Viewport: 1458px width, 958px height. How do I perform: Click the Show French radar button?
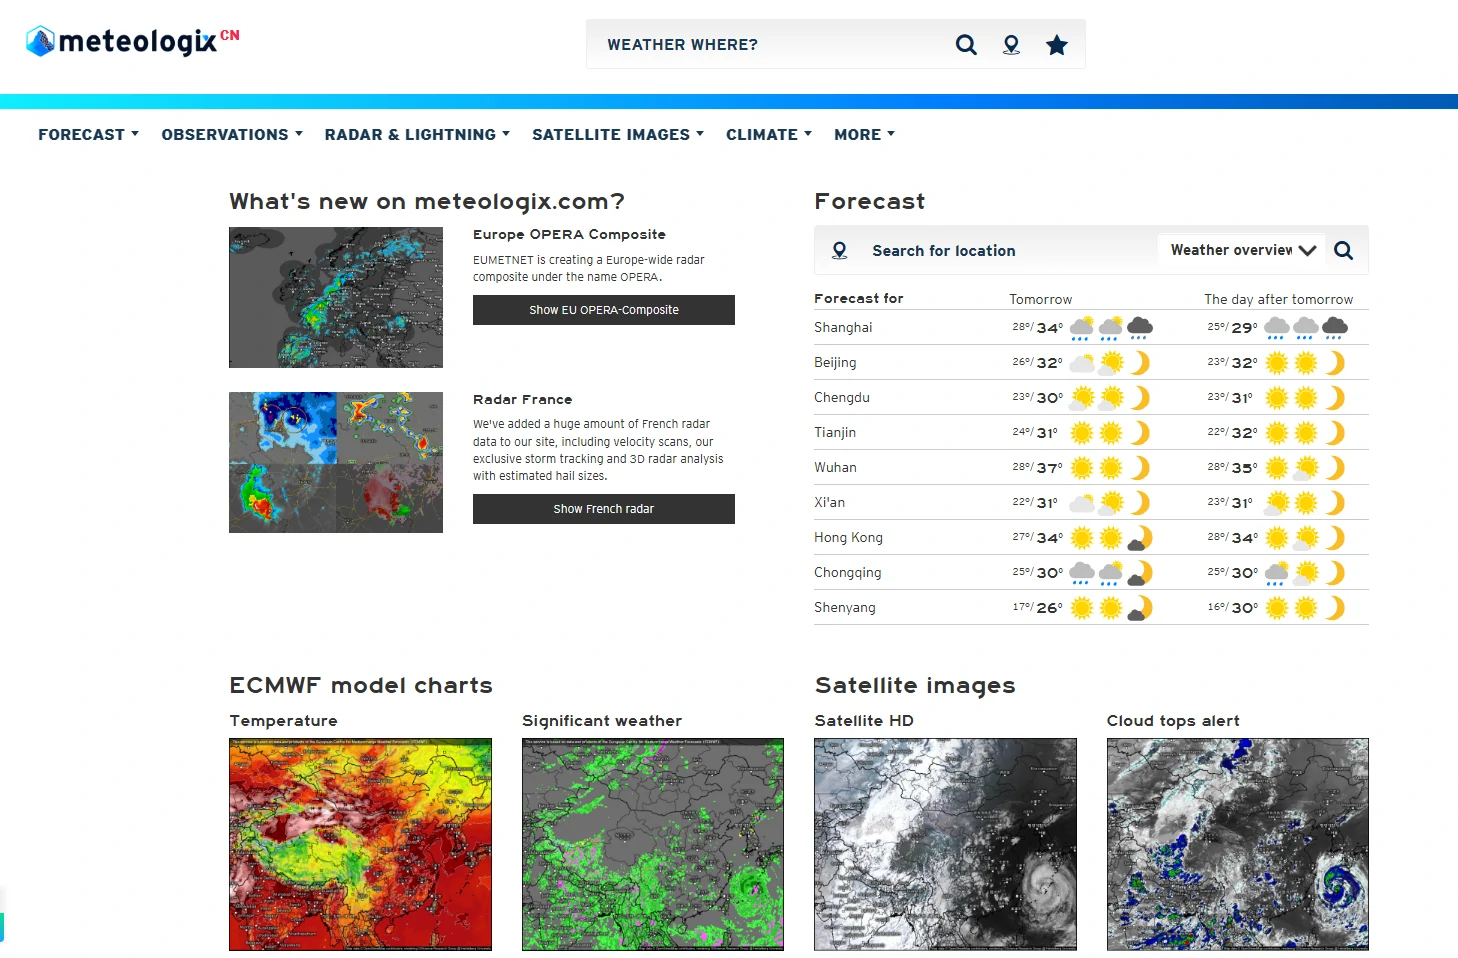pos(604,509)
